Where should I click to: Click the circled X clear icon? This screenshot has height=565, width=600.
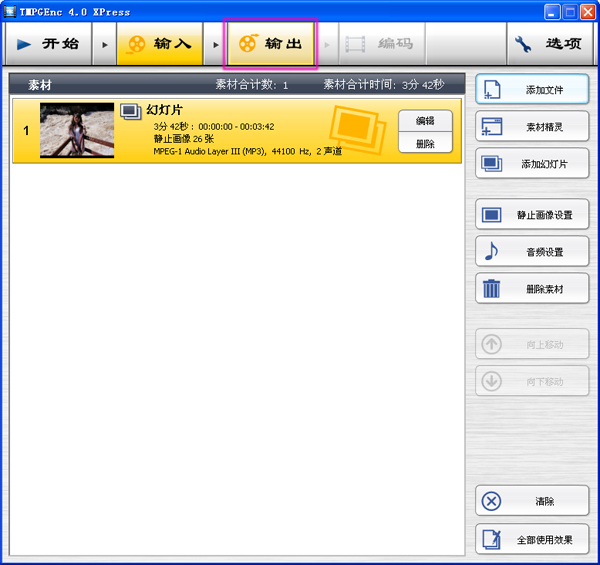491,501
